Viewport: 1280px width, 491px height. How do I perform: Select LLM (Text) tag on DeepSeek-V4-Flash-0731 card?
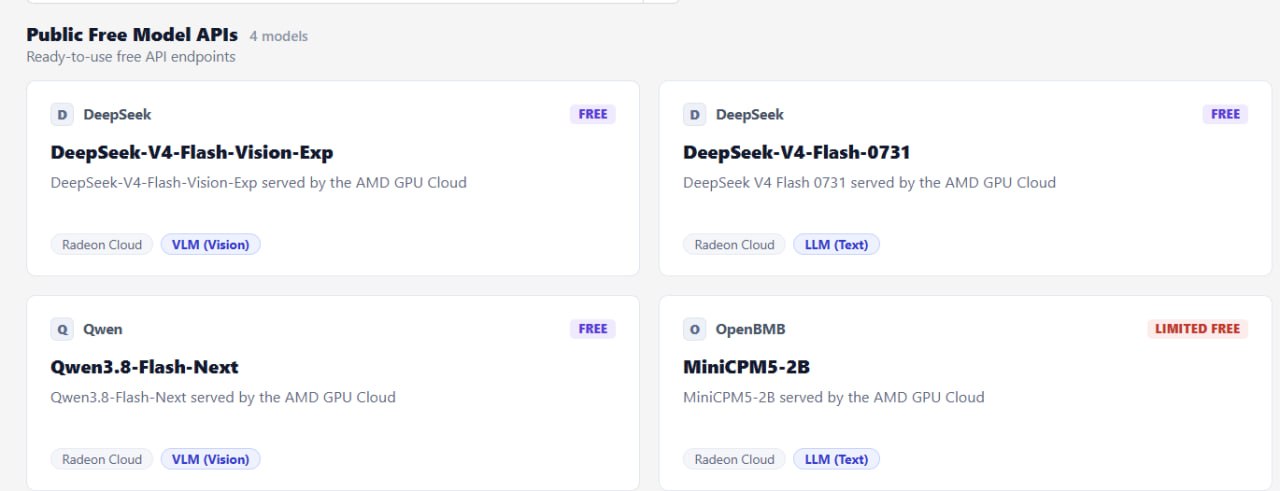coord(837,245)
